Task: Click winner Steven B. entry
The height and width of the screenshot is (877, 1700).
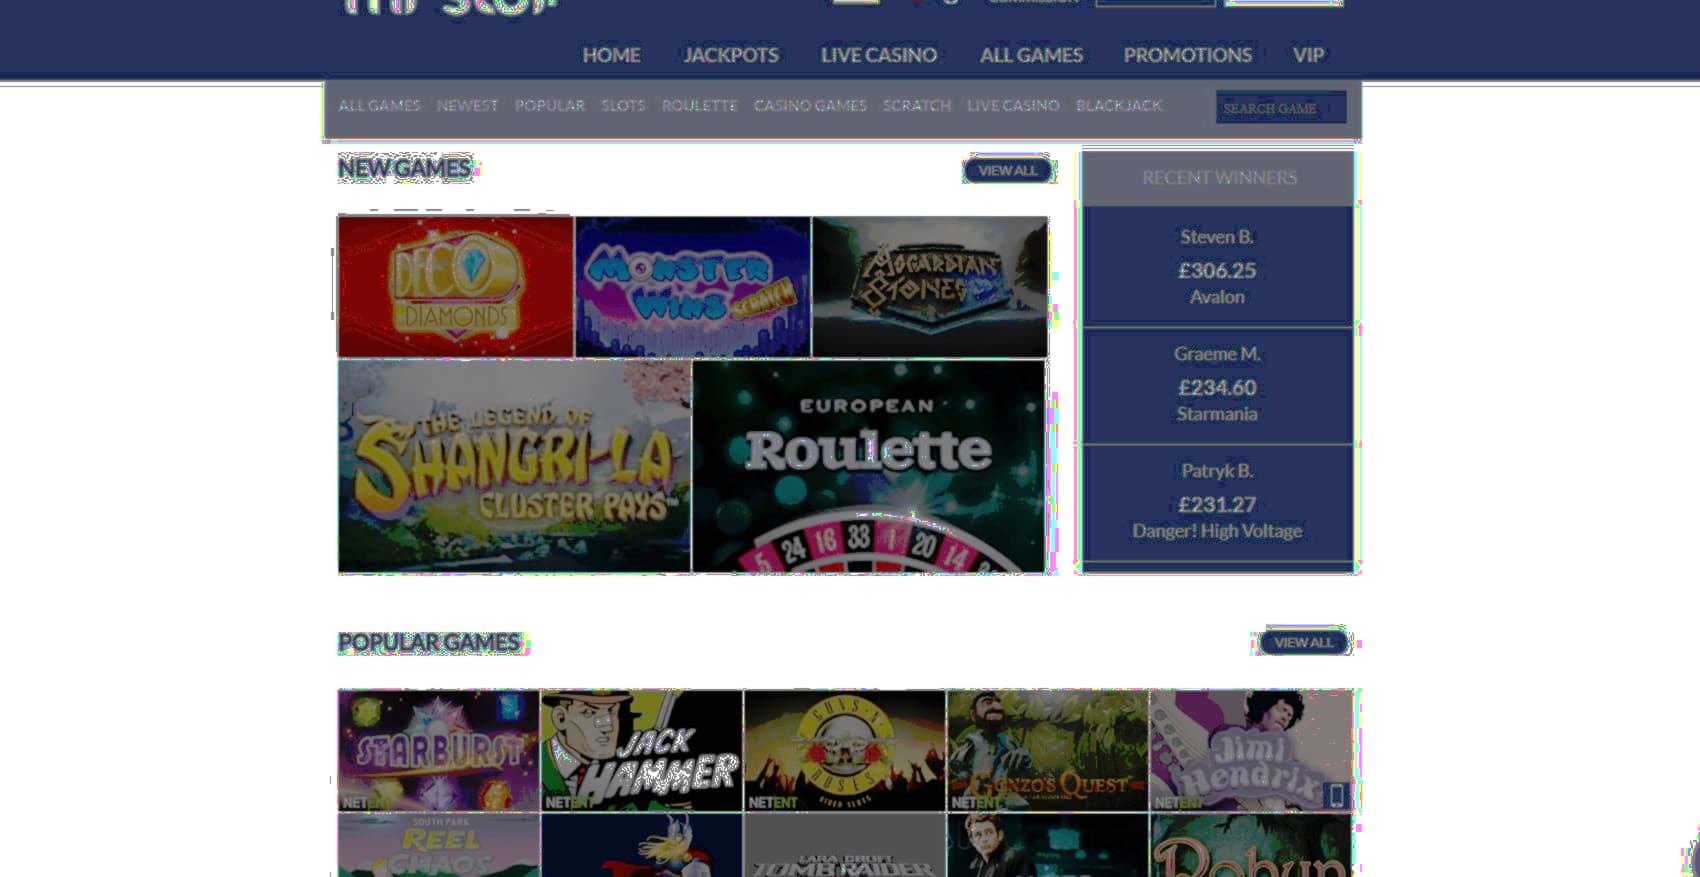Action: pos(1217,237)
